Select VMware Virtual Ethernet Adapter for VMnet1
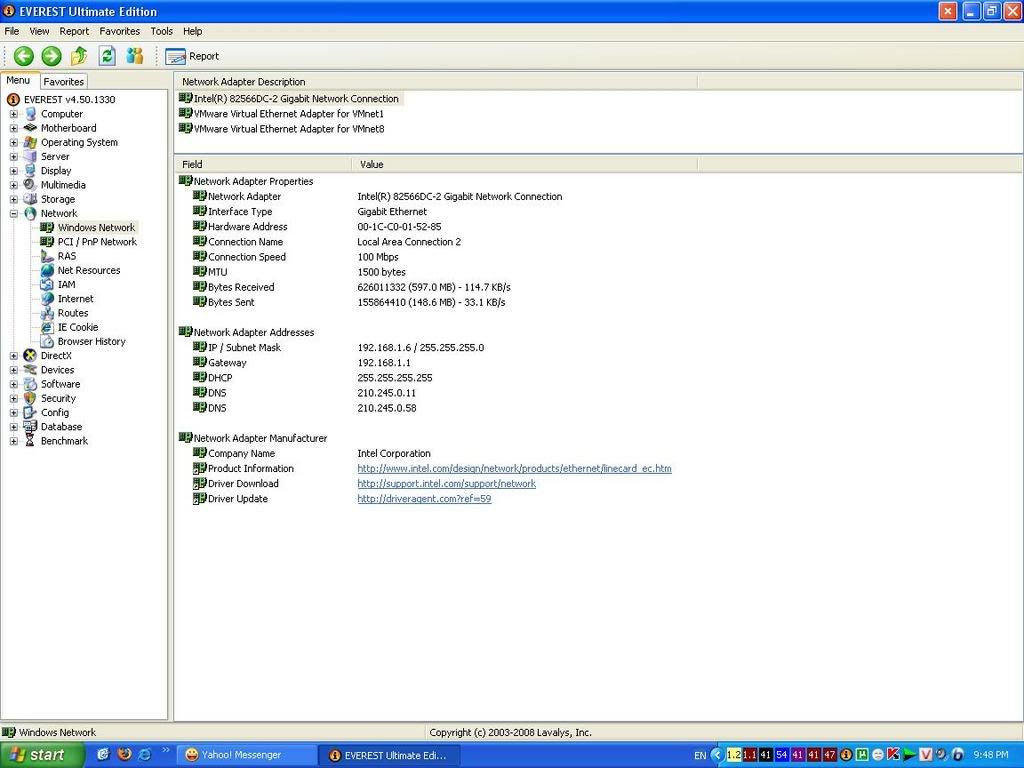Image resolution: width=1024 pixels, height=768 pixels. 289,114
